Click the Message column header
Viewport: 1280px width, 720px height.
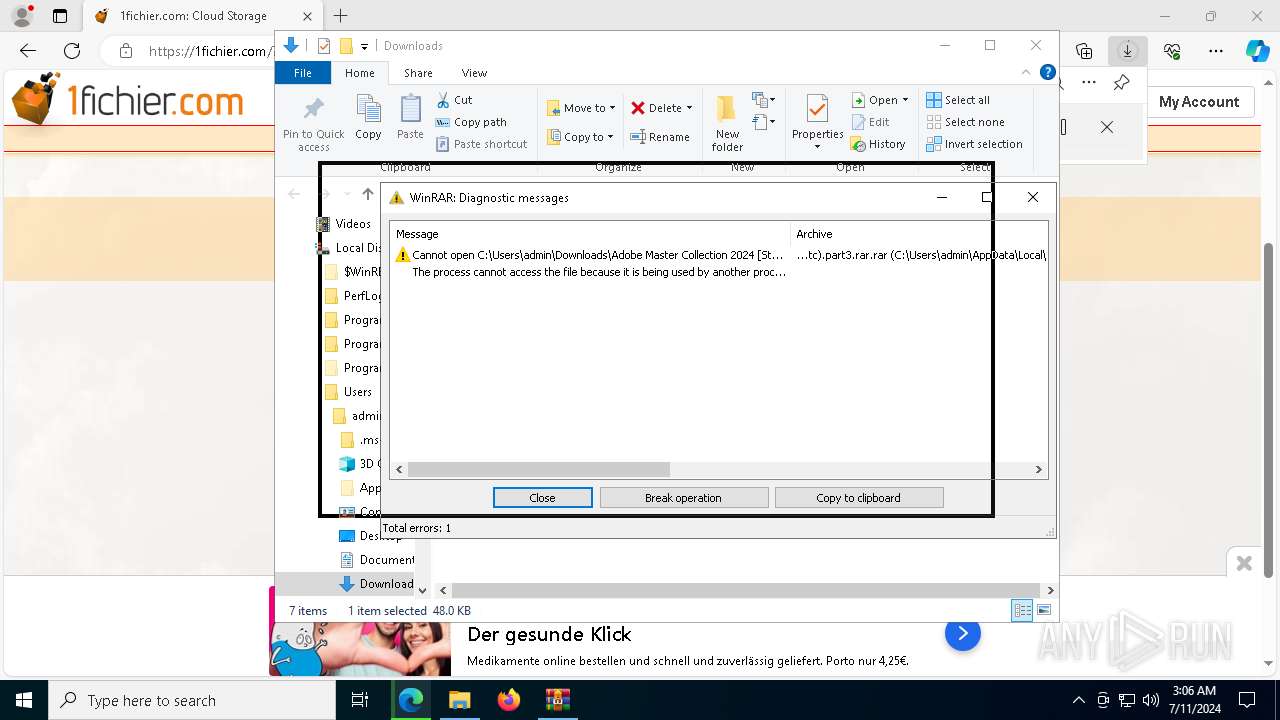tap(590, 234)
